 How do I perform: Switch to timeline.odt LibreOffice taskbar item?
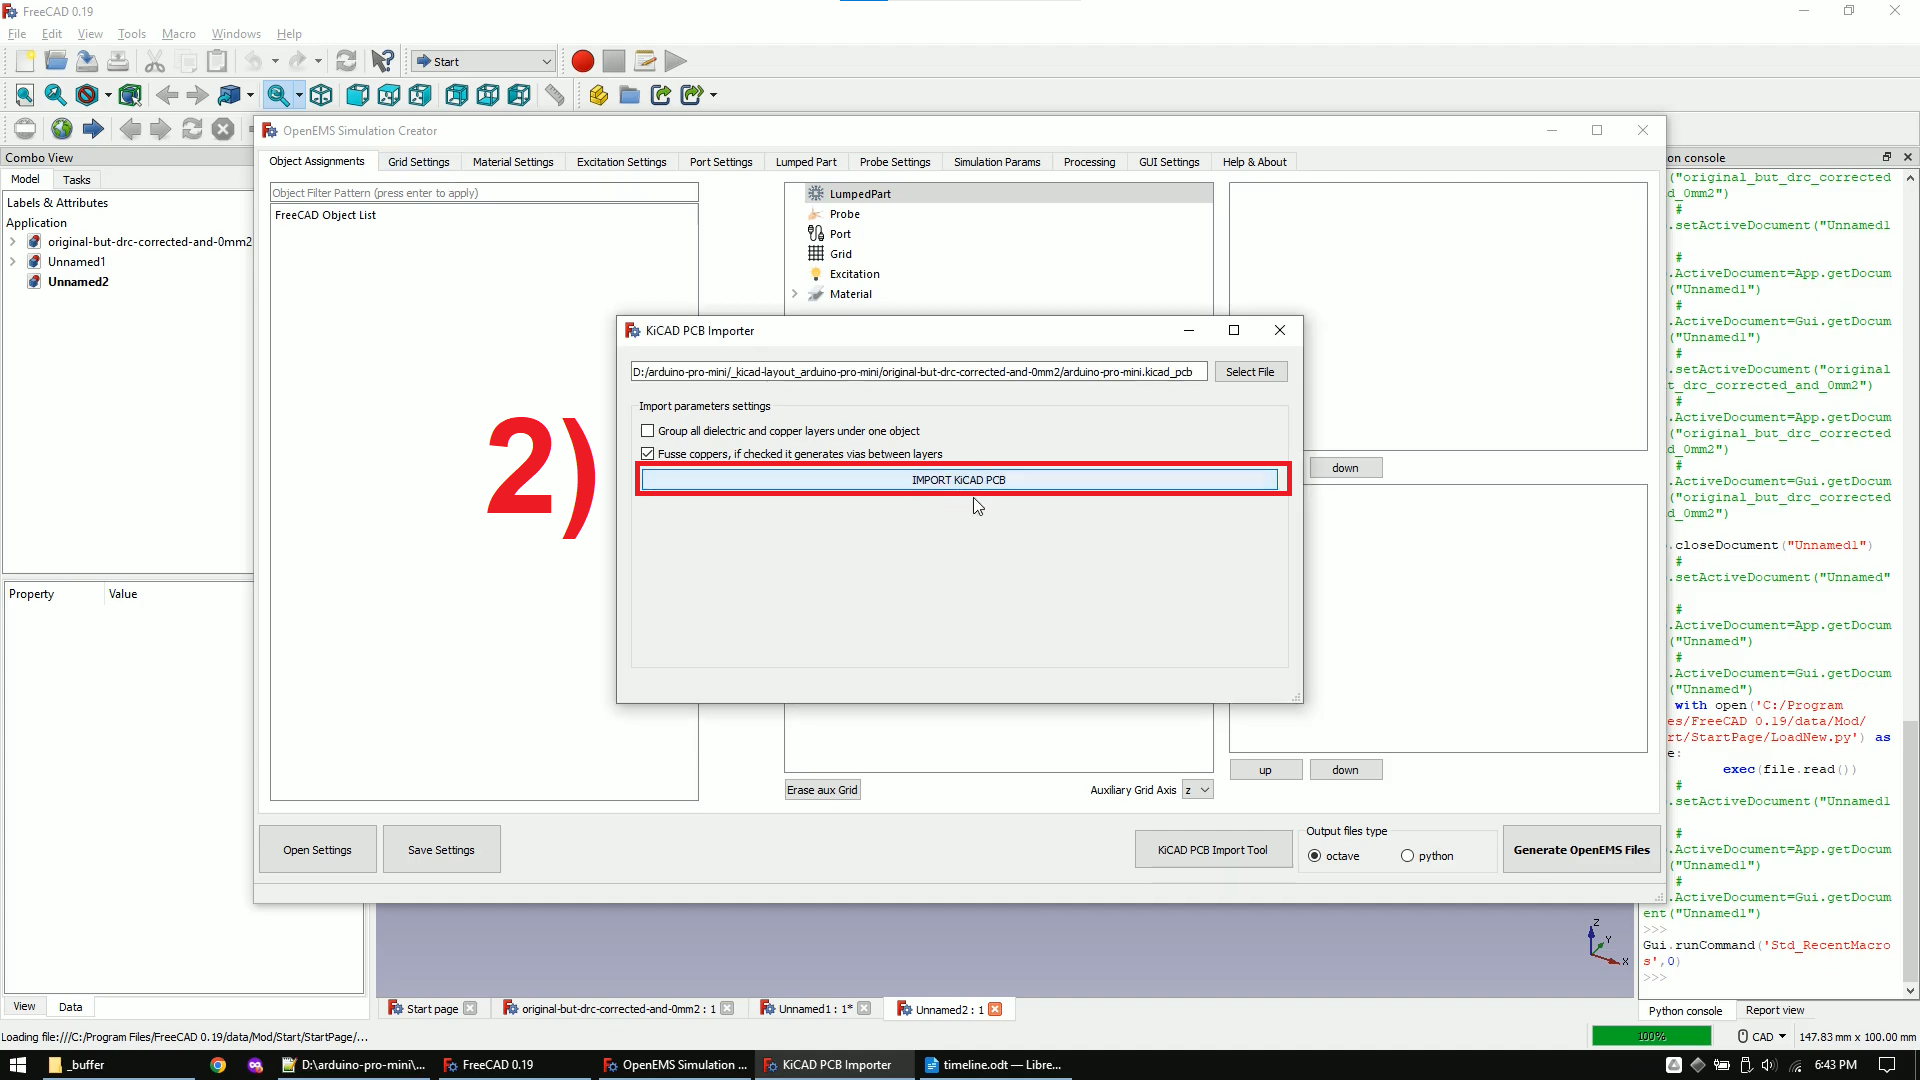click(994, 1065)
